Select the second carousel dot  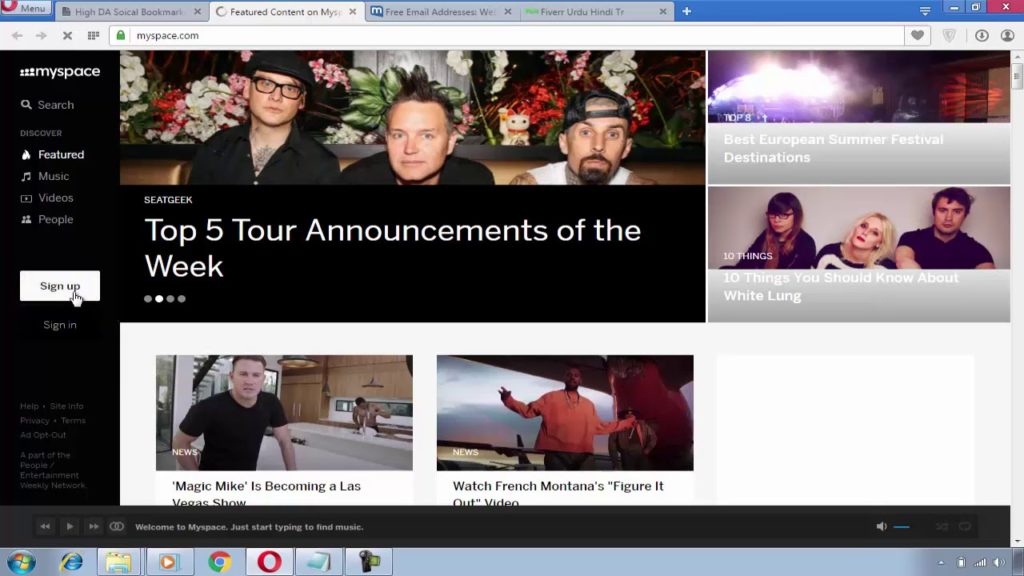pyautogui.click(x=159, y=298)
